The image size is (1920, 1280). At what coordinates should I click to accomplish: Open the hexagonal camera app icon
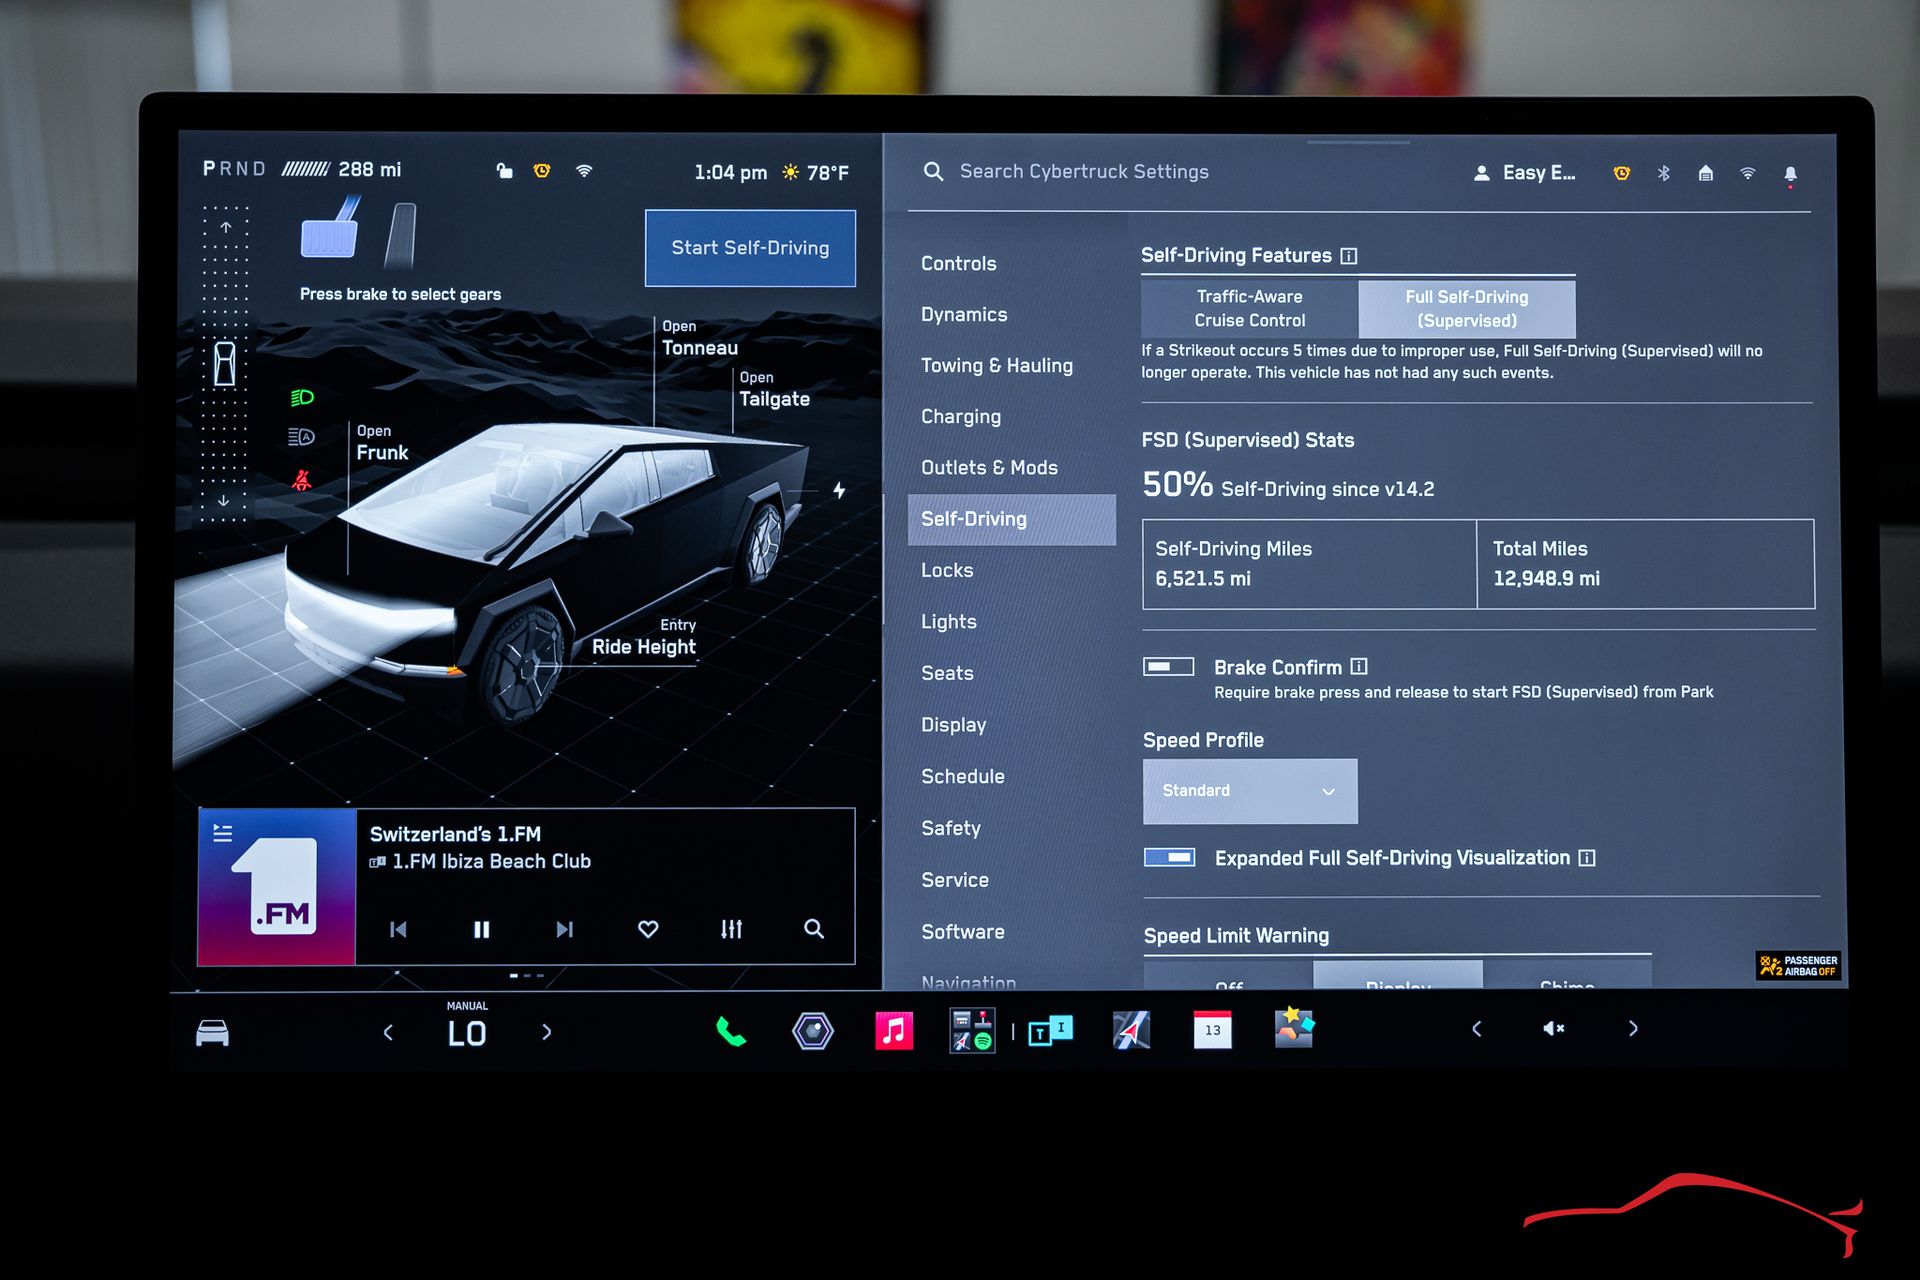pyautogui.click(x=812, y=1030)
